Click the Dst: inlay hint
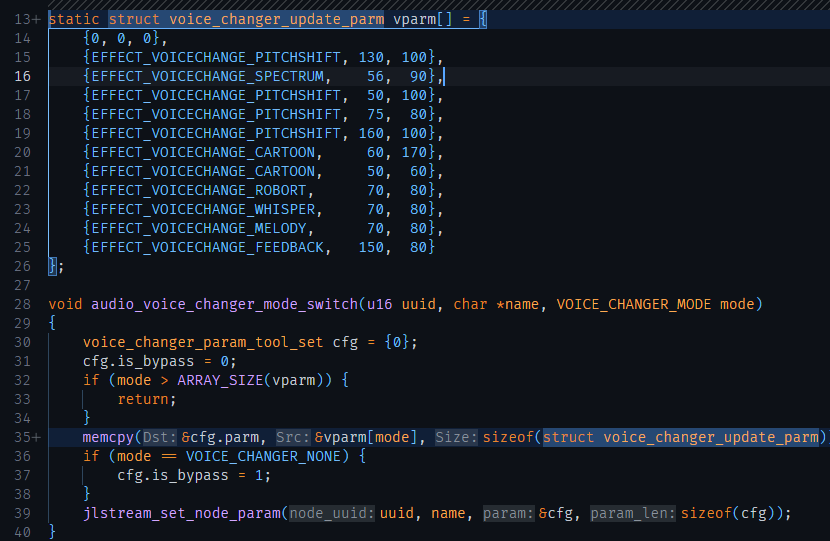 pos(160,437)
